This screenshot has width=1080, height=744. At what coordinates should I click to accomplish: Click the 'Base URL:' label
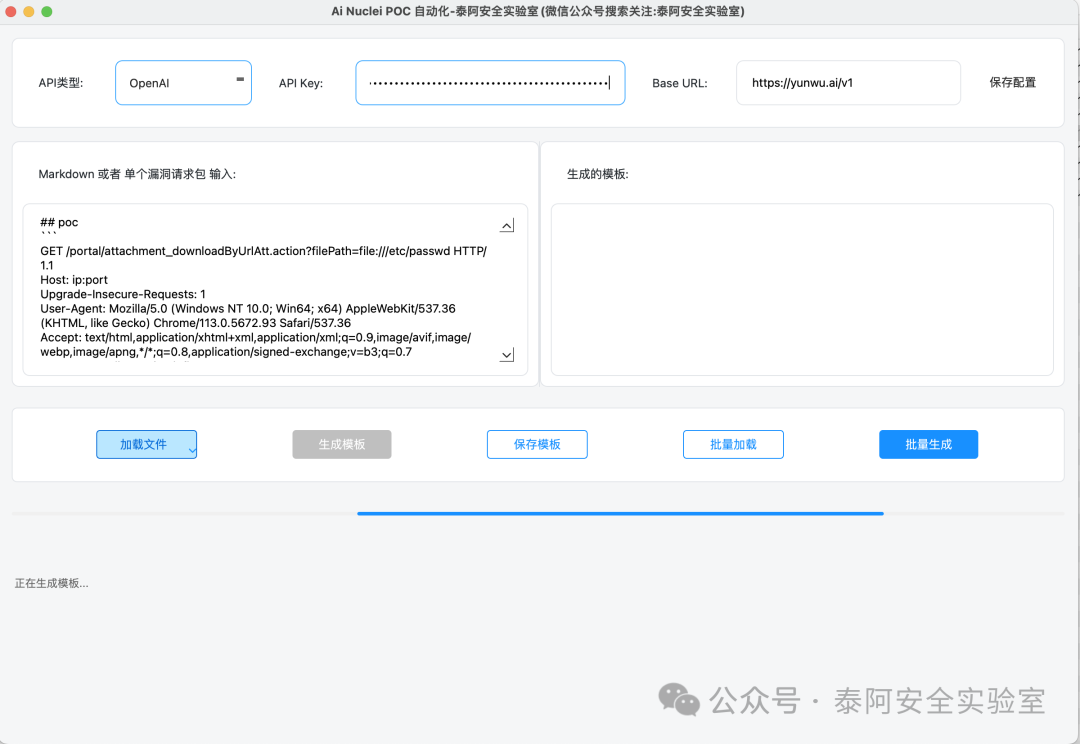pyautogui.click(x=680, y=83)
